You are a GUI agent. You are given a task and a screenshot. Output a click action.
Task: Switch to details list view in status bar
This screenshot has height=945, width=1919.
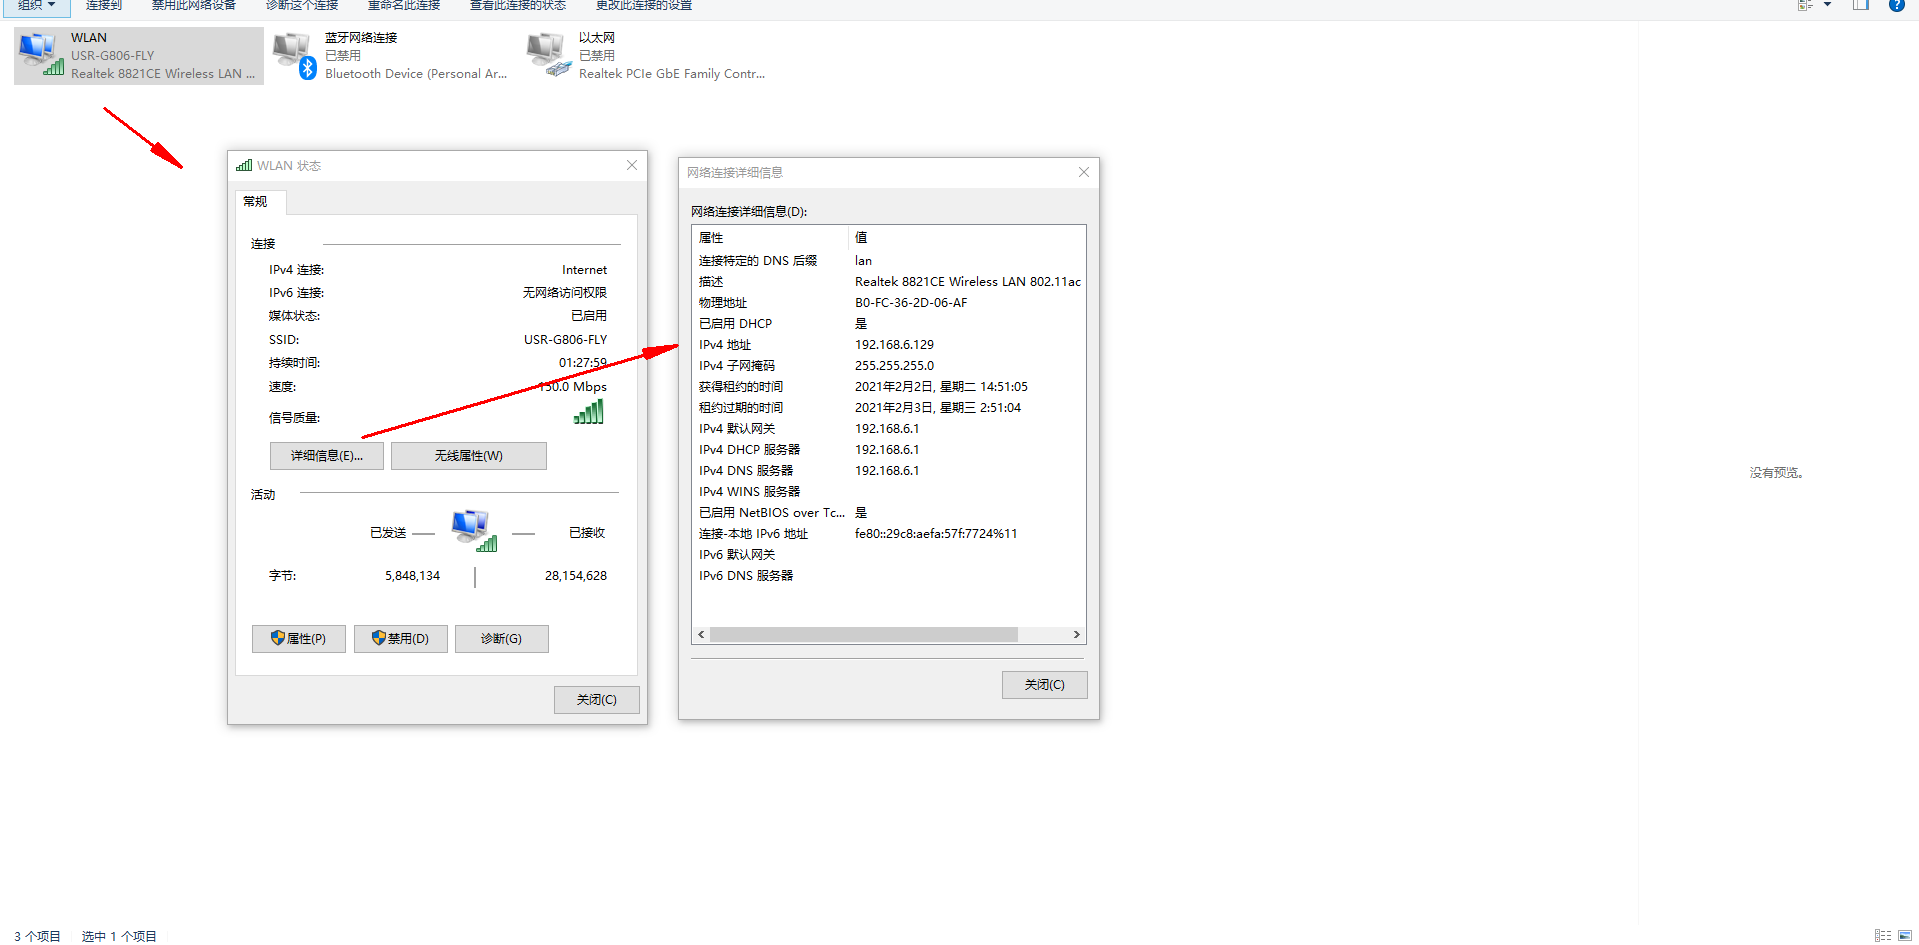click(x=1883, y=935)
